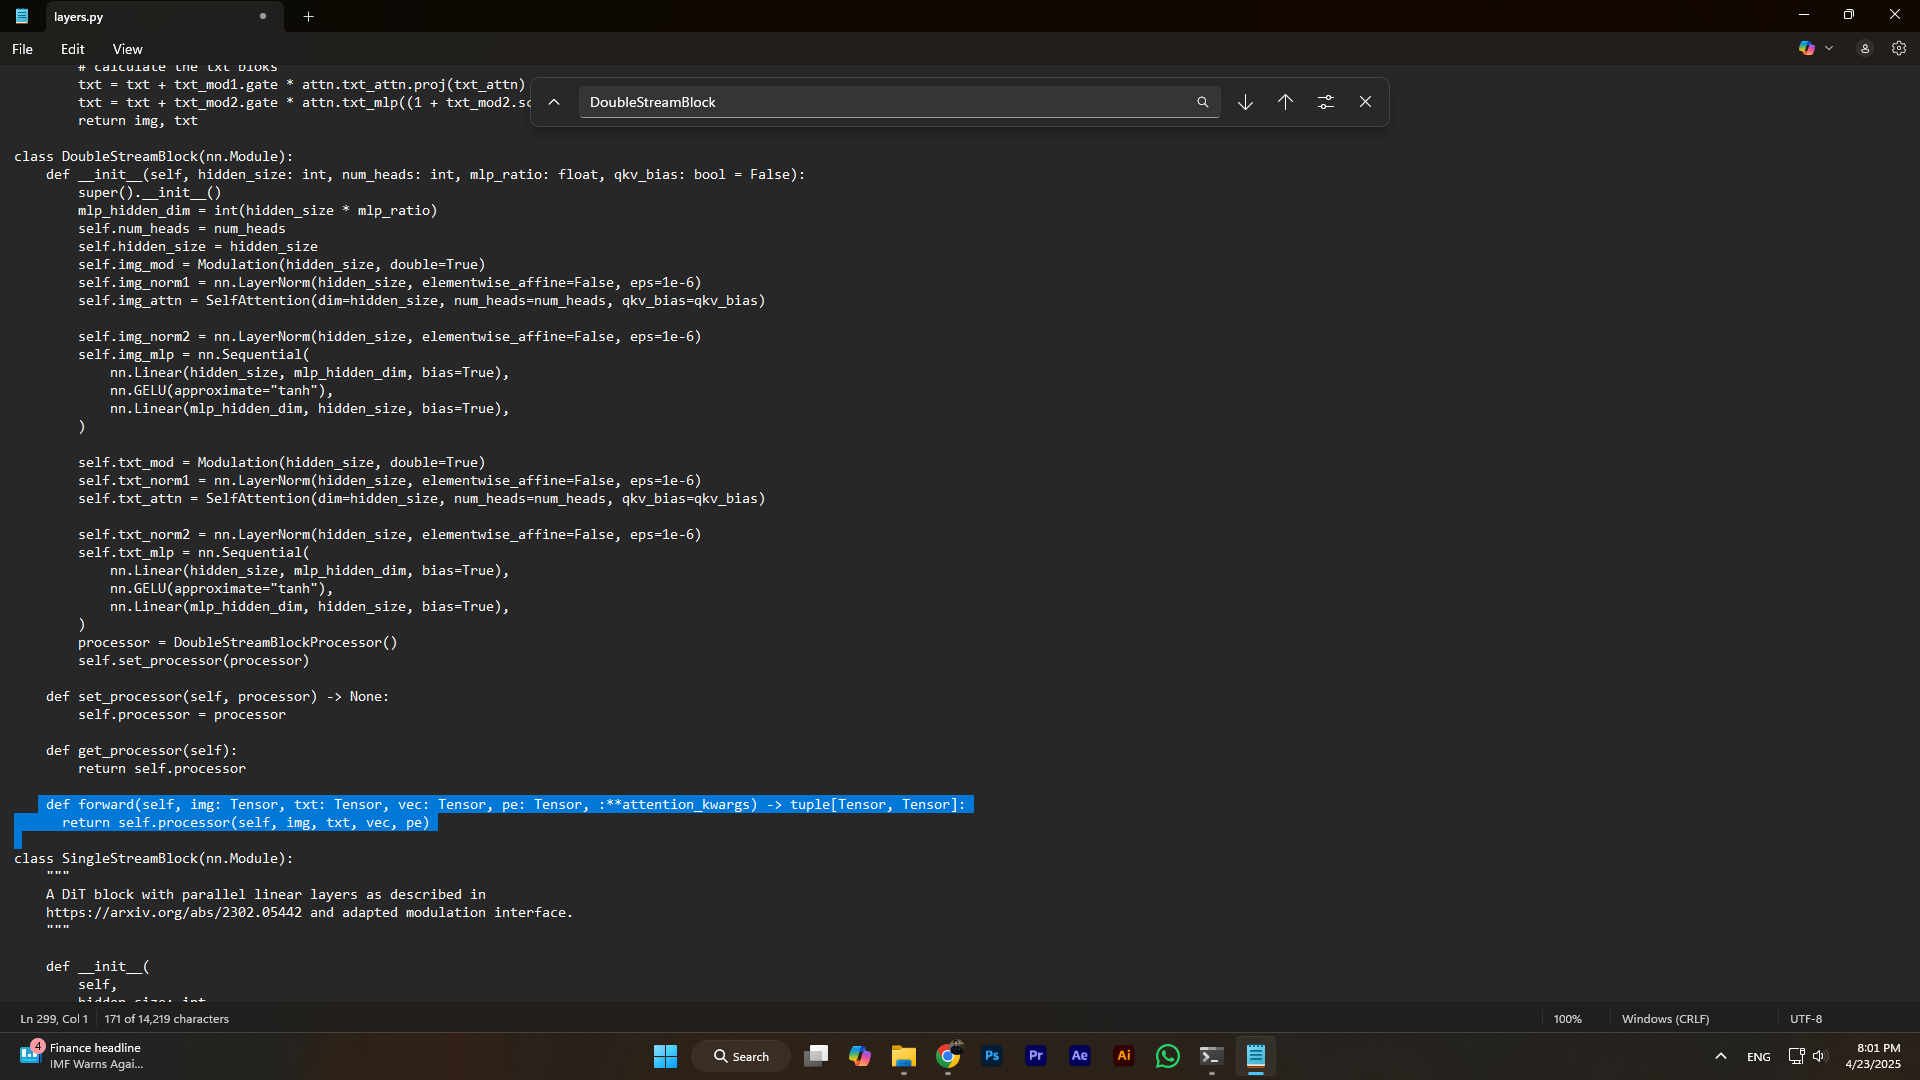Go to previous search result arrow
The image size is (1920, 1080).
pos(1285,102)
